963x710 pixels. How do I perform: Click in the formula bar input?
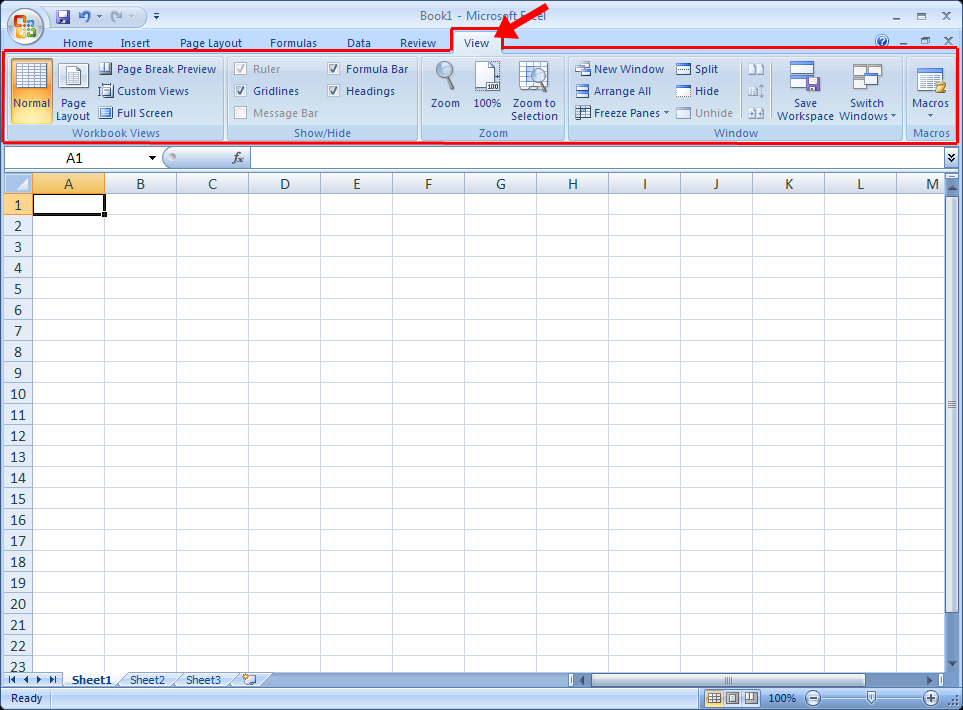[597, 158]
